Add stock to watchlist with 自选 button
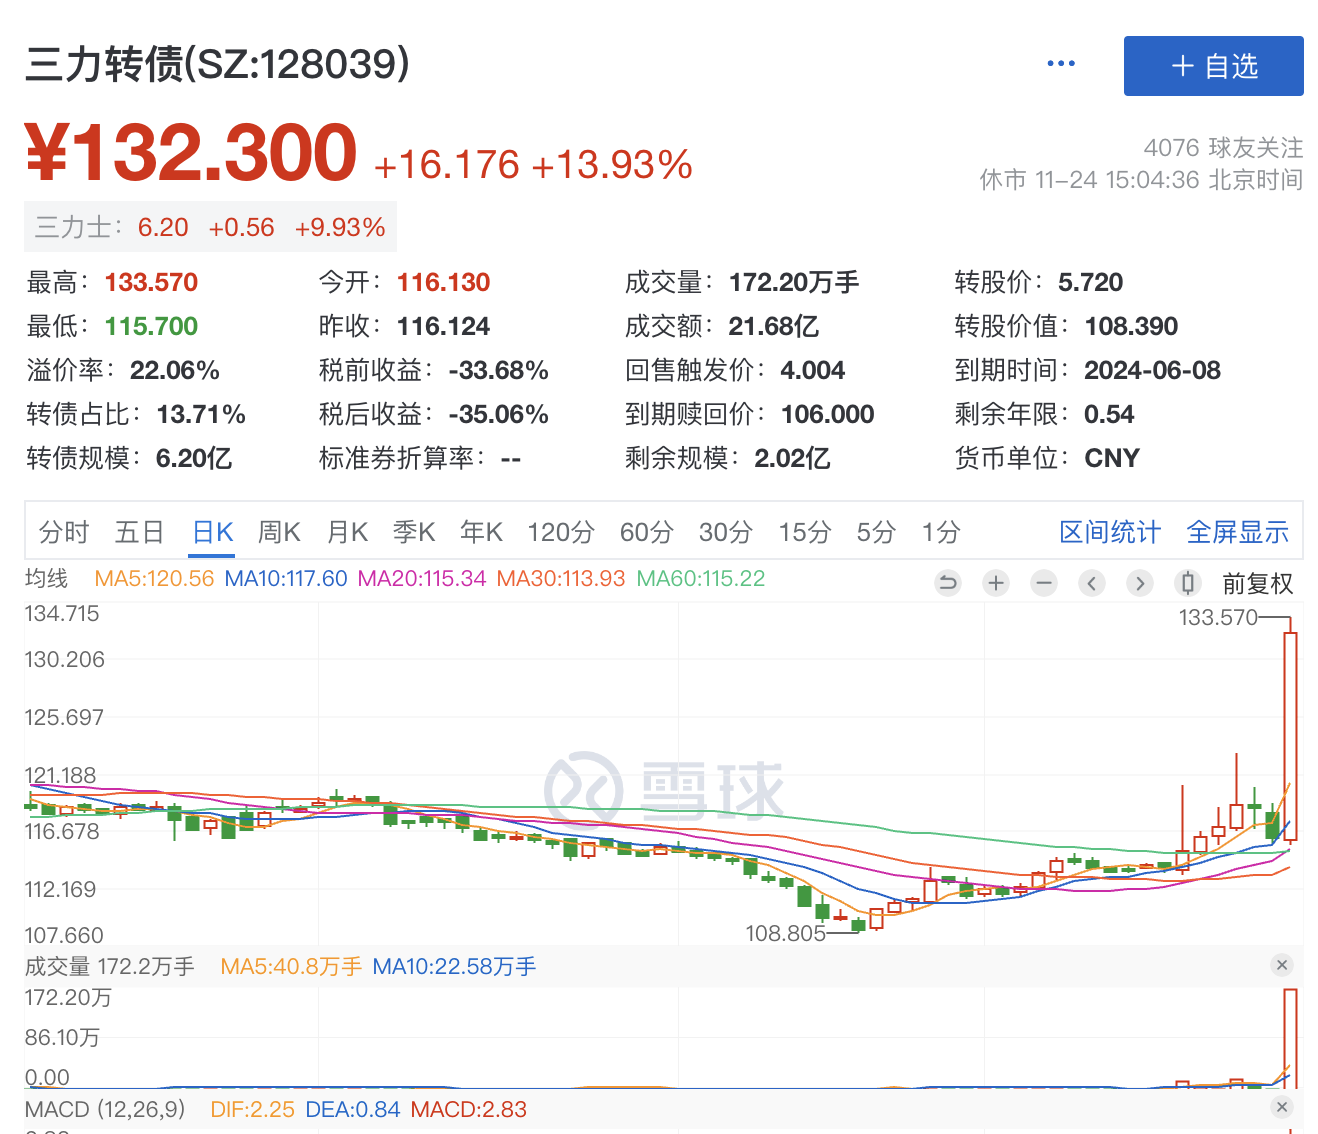This screenshot has height=1134, width=1318. pos(1213,66)
